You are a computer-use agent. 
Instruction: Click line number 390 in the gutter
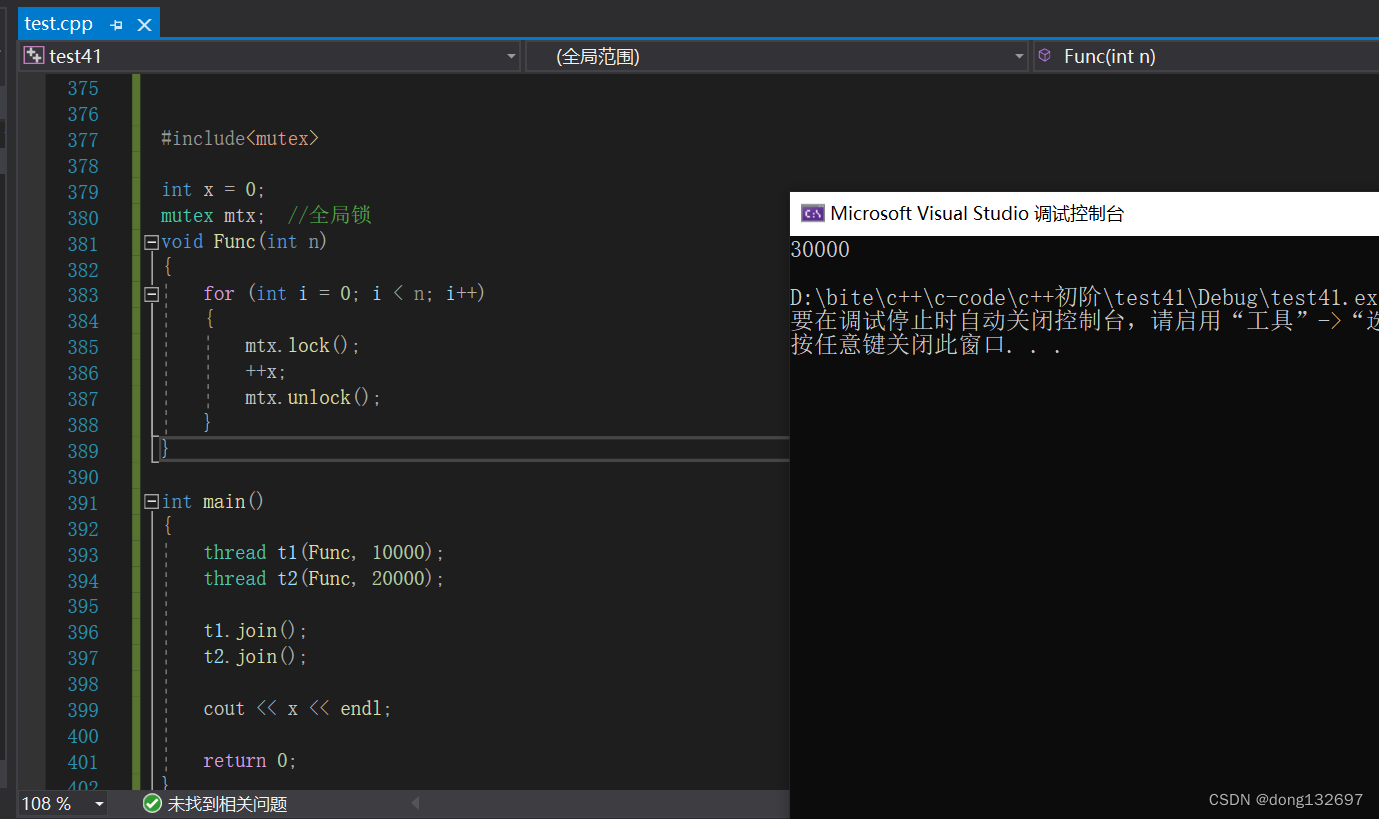[83, 477]
